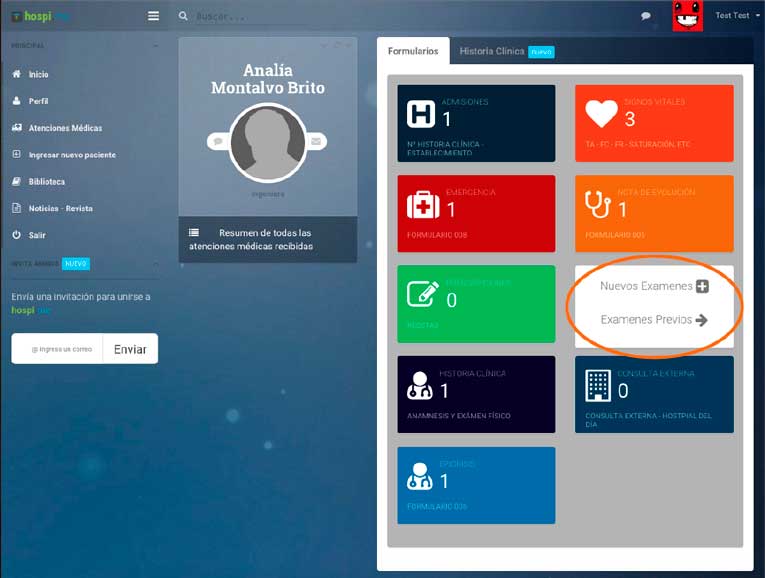
Task: Collapse the Principal sidebar section
Action: [x=155, y=46]
